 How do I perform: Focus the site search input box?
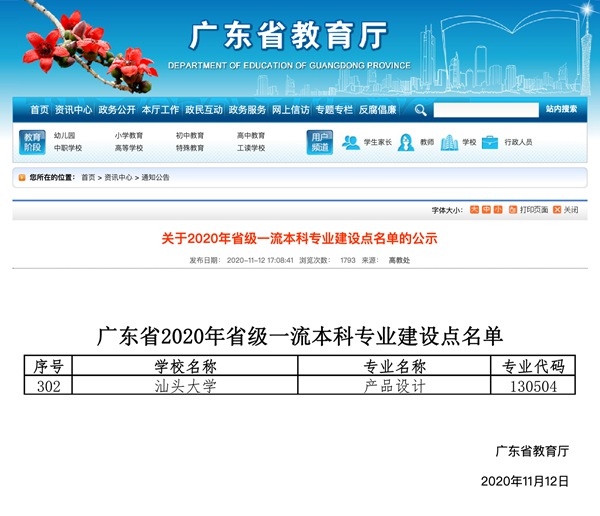pos(486,110)
